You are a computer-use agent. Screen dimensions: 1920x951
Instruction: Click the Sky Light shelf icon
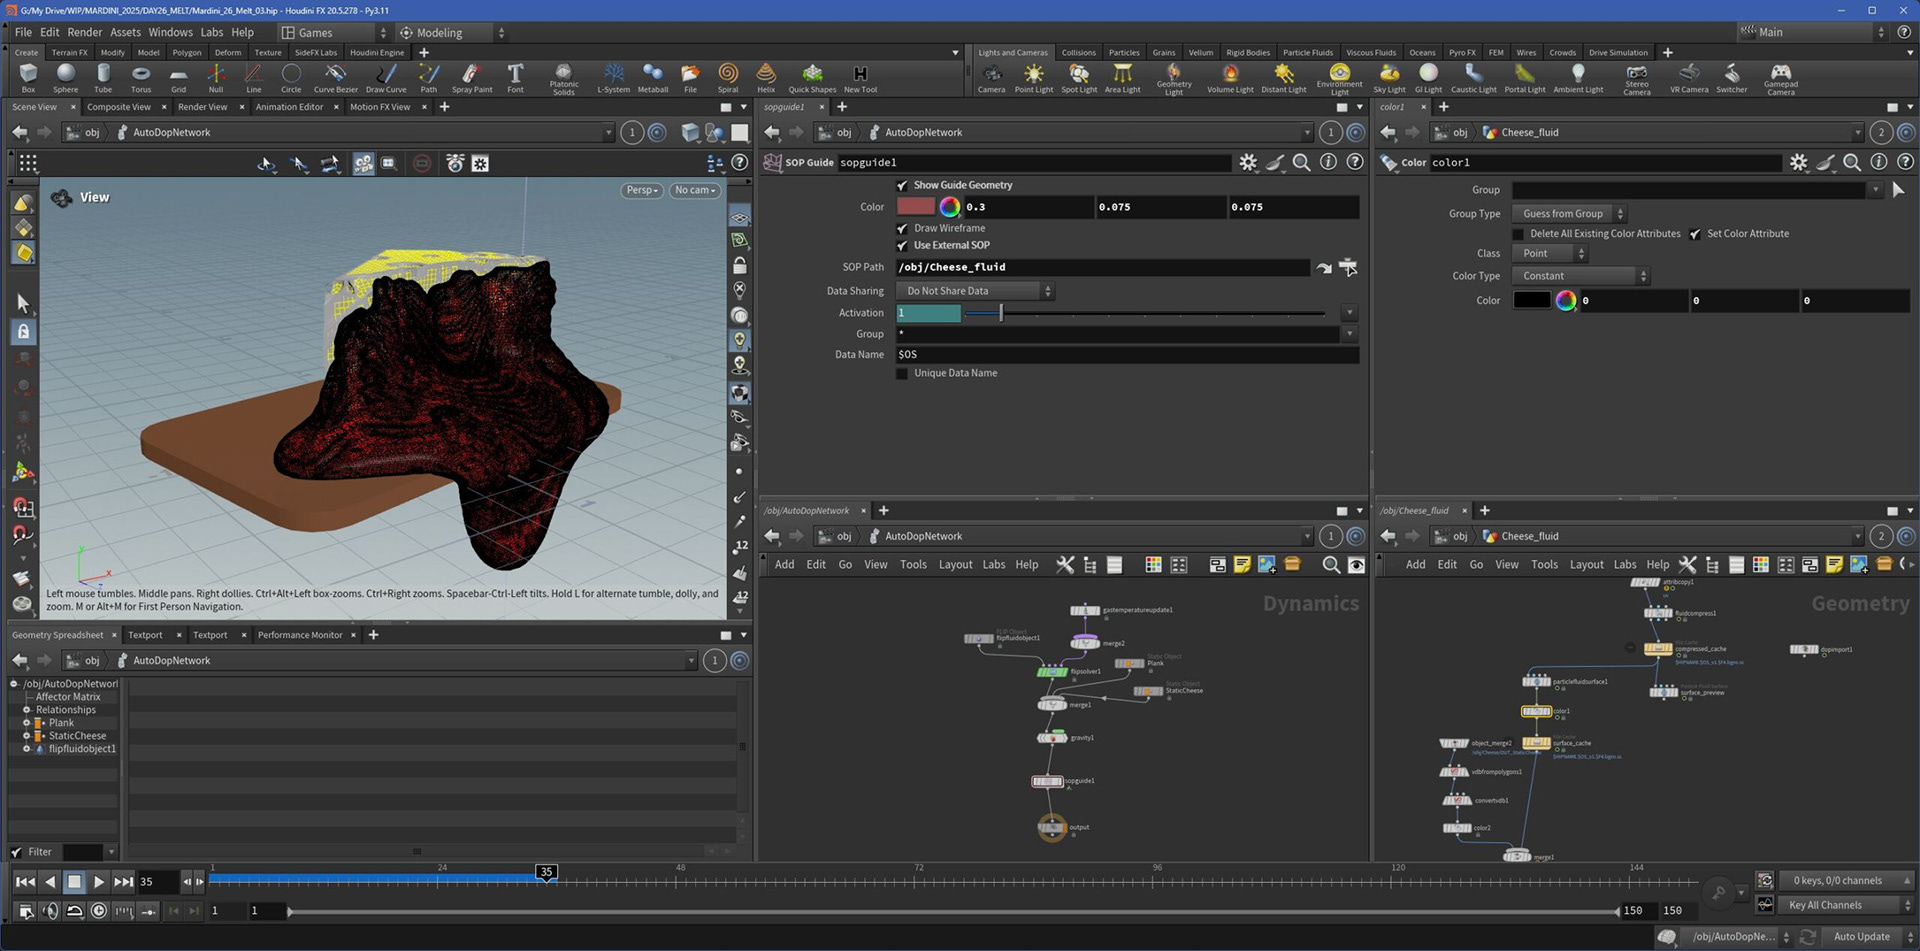(1388, 78)
